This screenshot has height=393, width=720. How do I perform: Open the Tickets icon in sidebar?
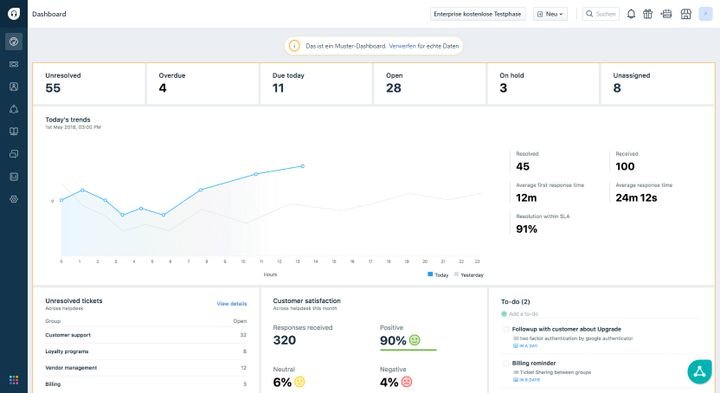(x=14, y=64)
